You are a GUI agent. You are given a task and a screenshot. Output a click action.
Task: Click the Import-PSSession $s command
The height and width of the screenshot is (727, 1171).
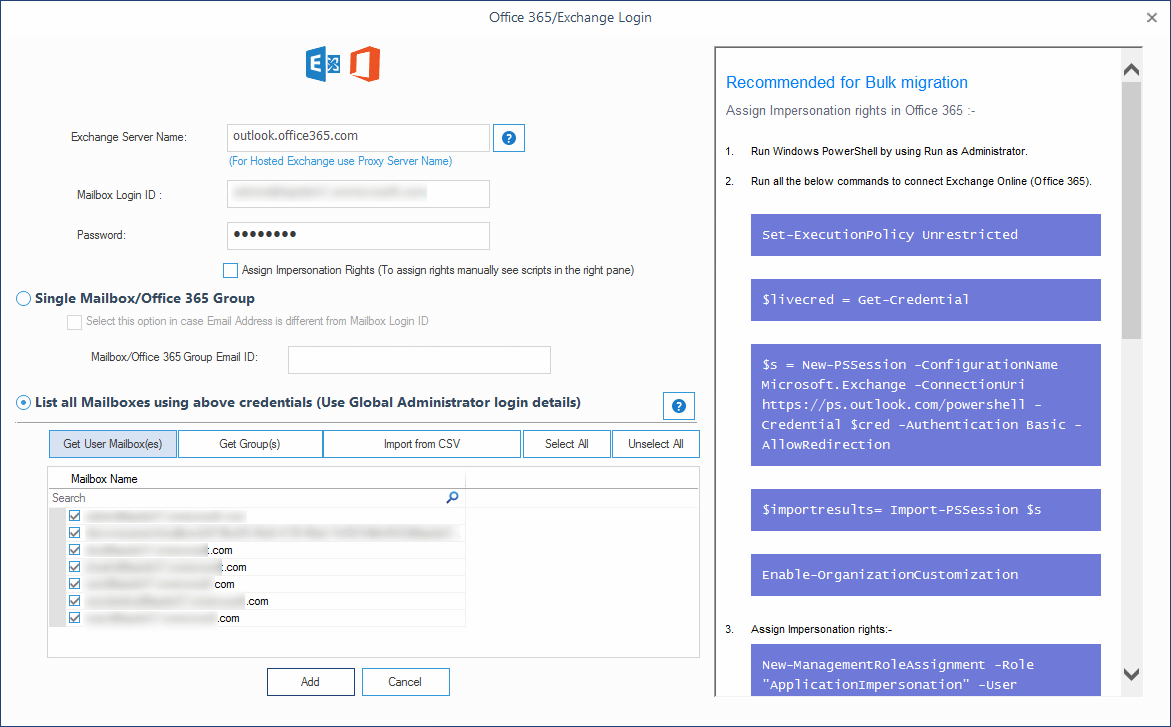coord(926,510)
